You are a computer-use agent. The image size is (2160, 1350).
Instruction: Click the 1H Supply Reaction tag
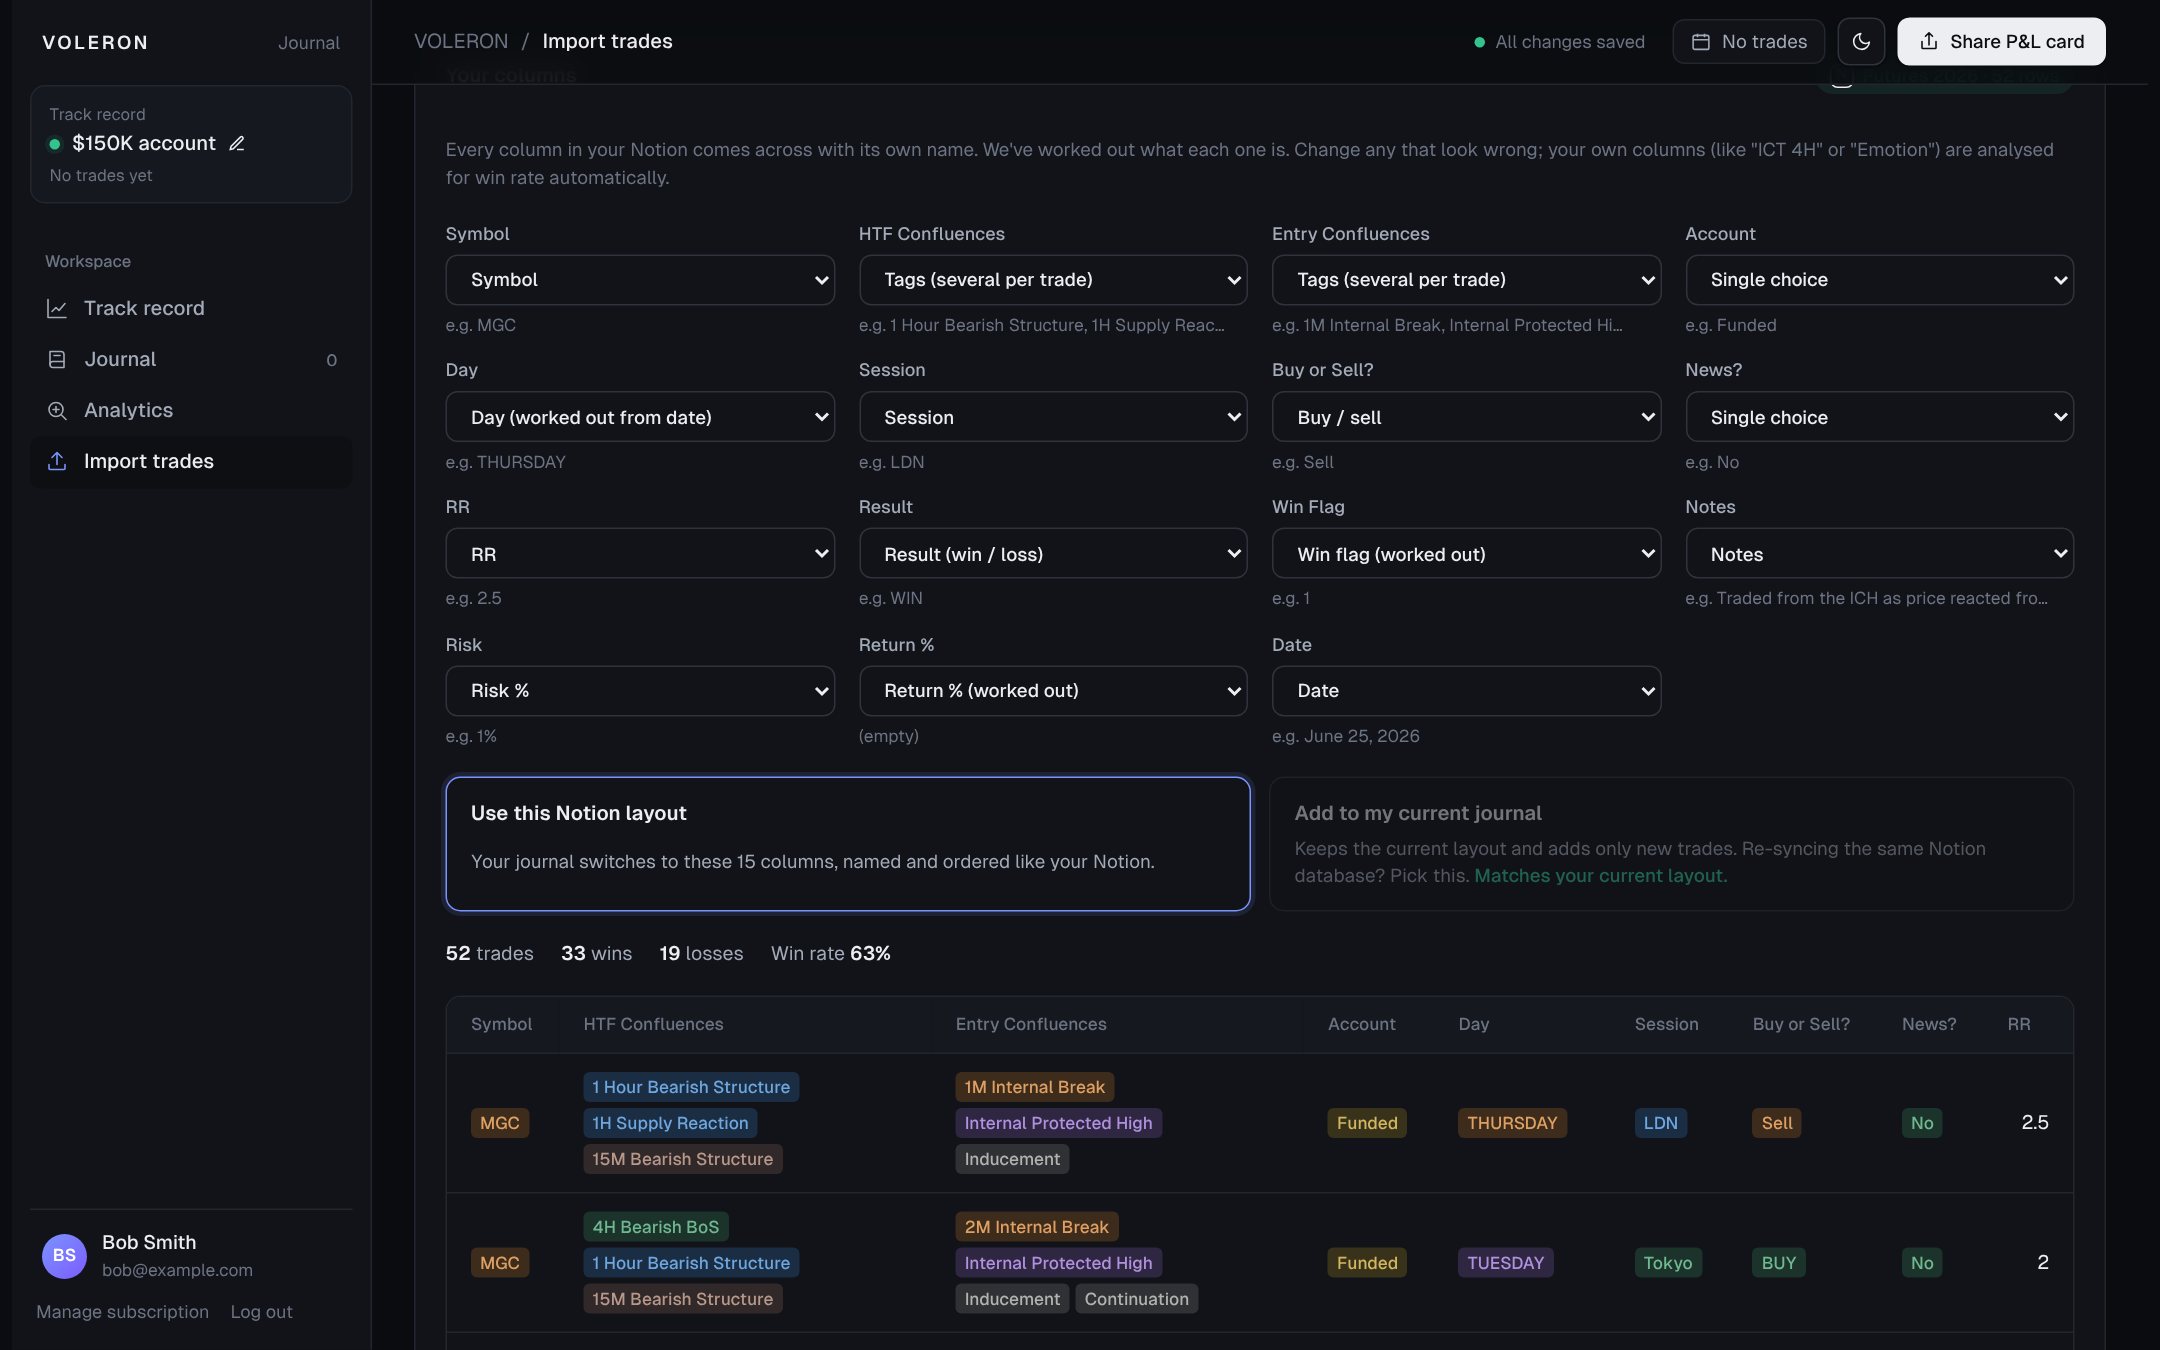(x=670, y=1123)
